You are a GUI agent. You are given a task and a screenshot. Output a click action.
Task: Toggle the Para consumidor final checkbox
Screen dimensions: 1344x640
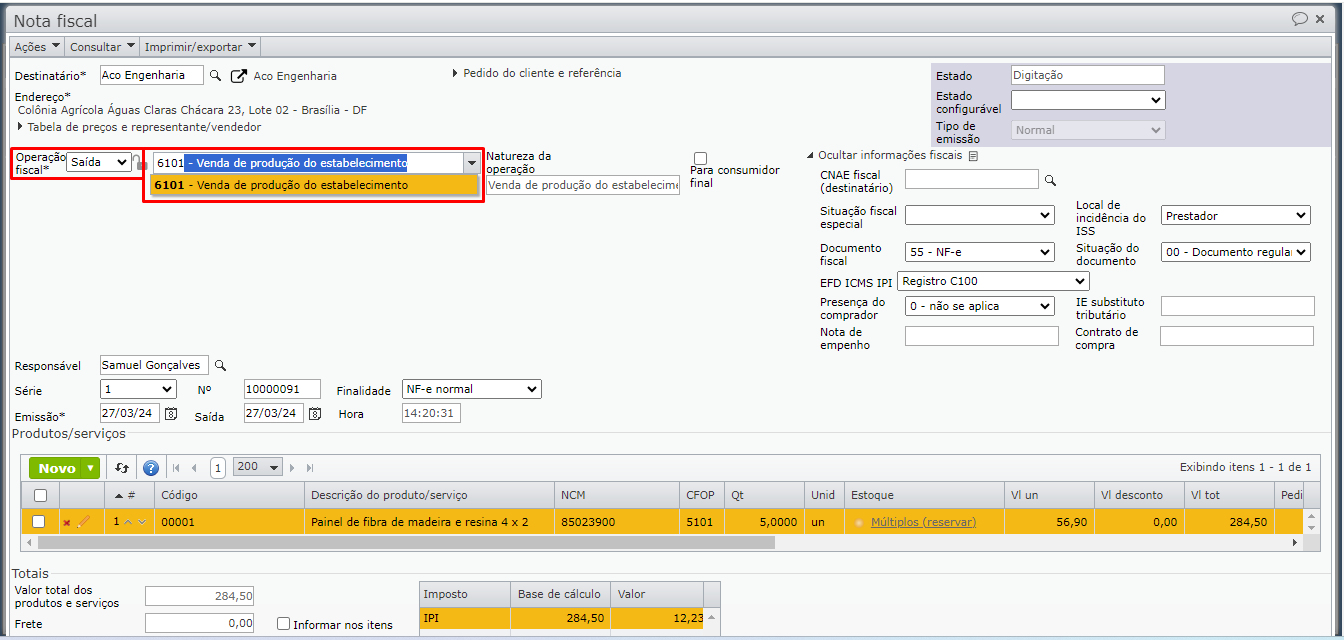700,158
